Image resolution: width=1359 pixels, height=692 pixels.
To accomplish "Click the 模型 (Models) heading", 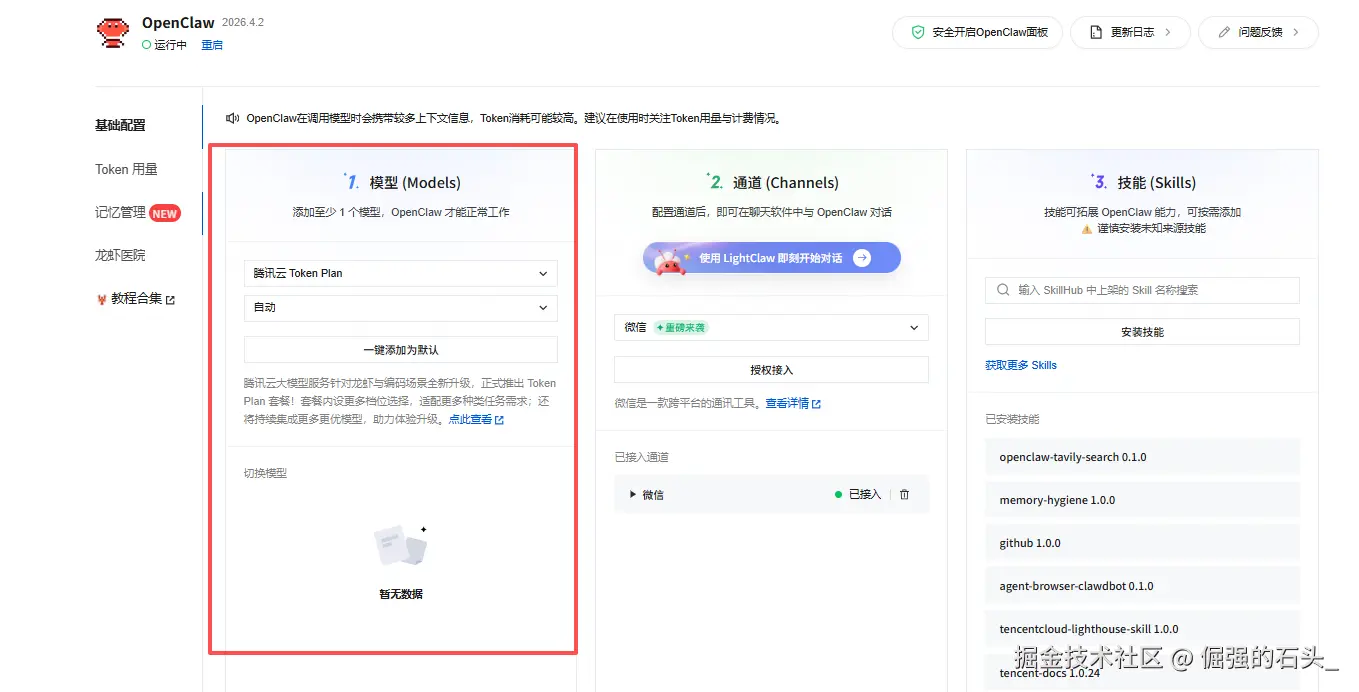I will 415,183.
